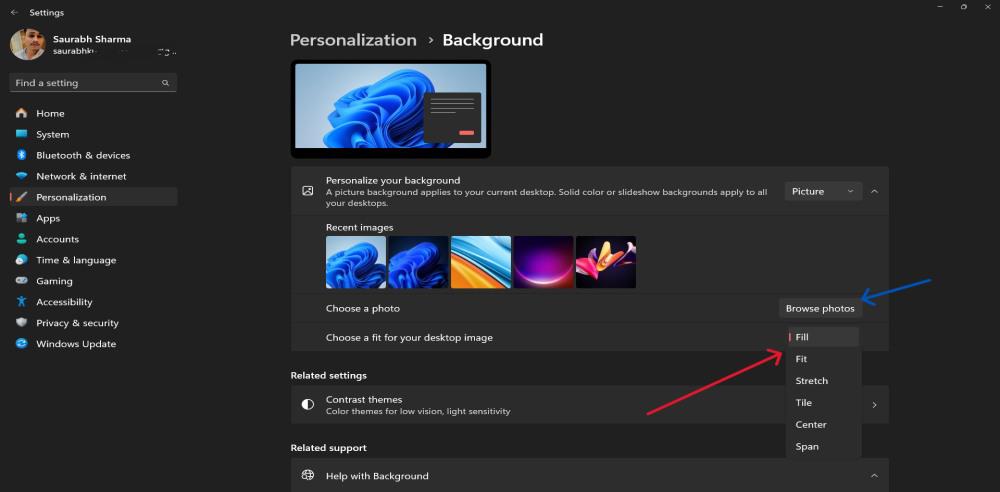Click the Gaming controller icon
Screen dimensions: 1000x492
(x=22, y=281)
